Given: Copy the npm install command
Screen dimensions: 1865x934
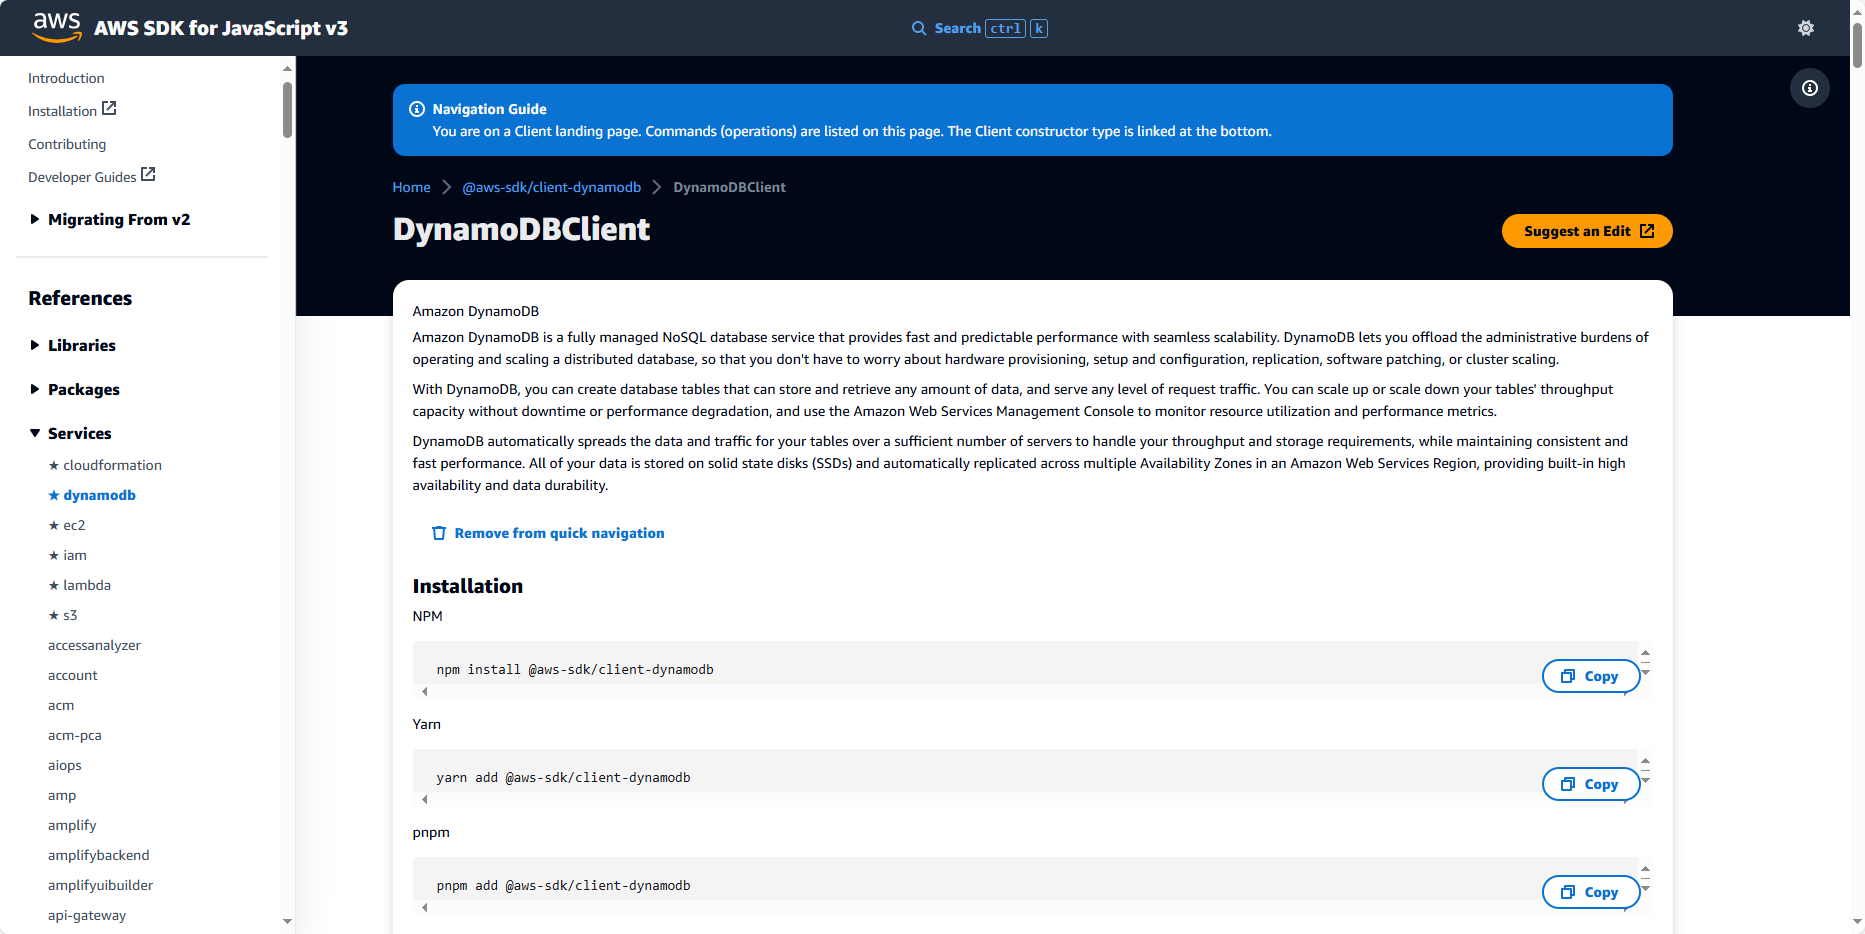Looking at the screenshot, I should tap(1590, 676).
